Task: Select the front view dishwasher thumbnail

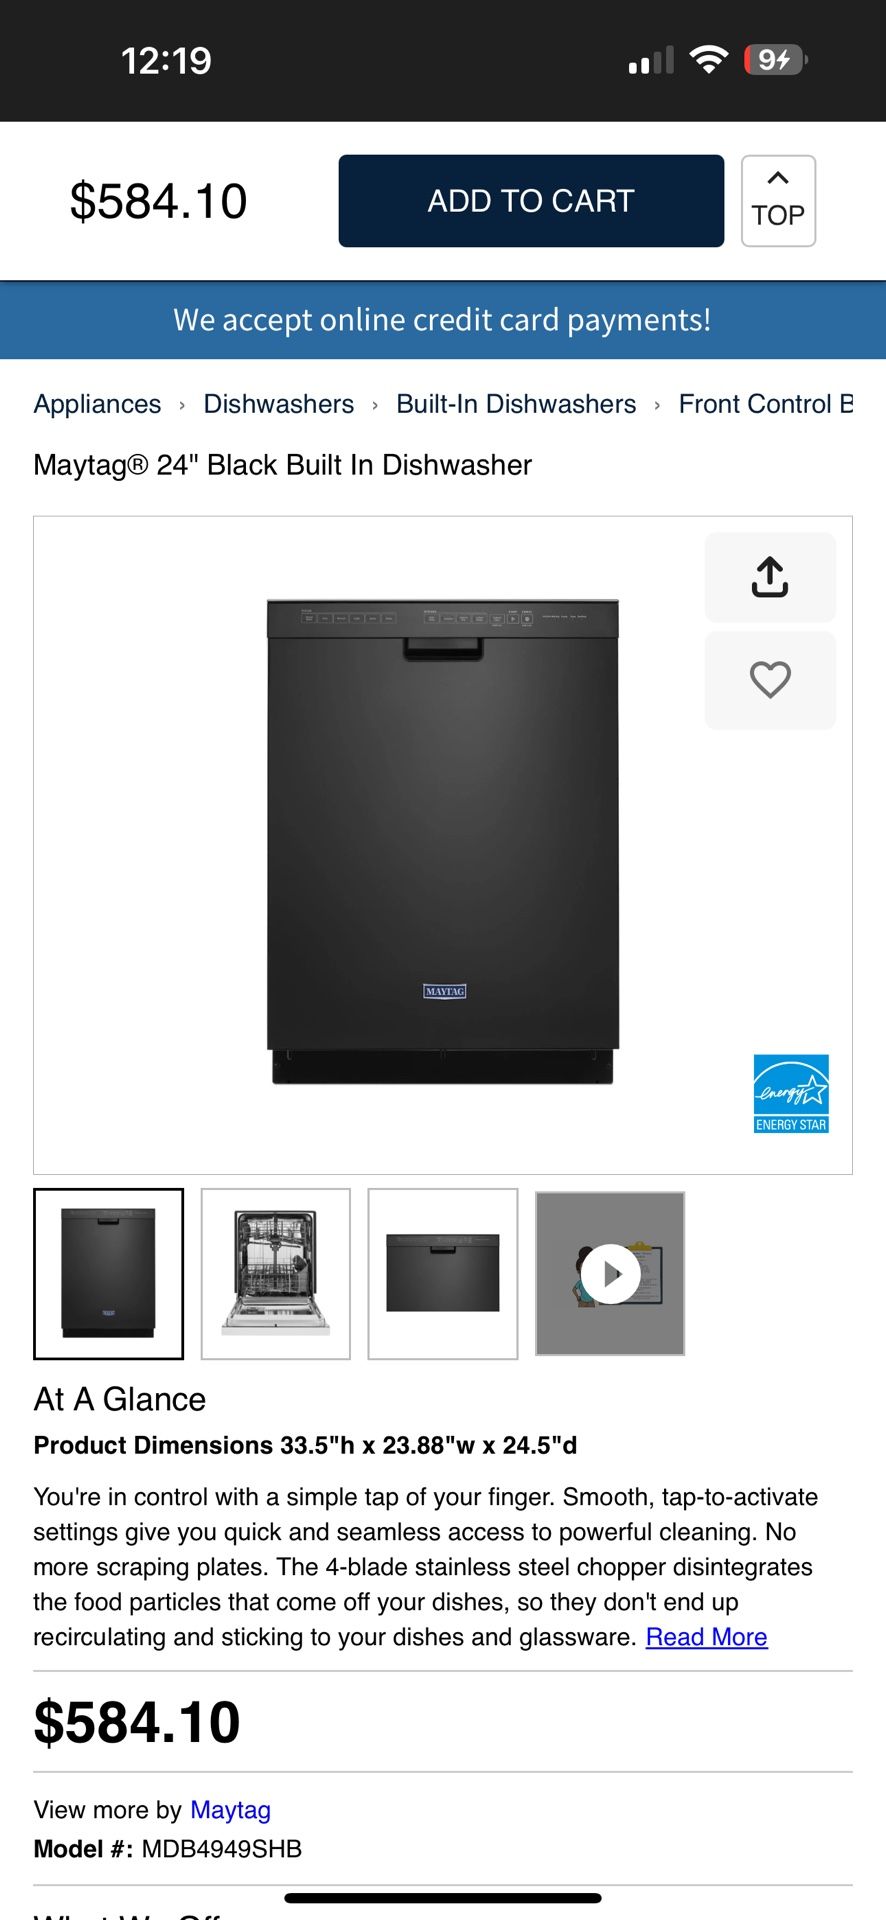Action: 109,1274
